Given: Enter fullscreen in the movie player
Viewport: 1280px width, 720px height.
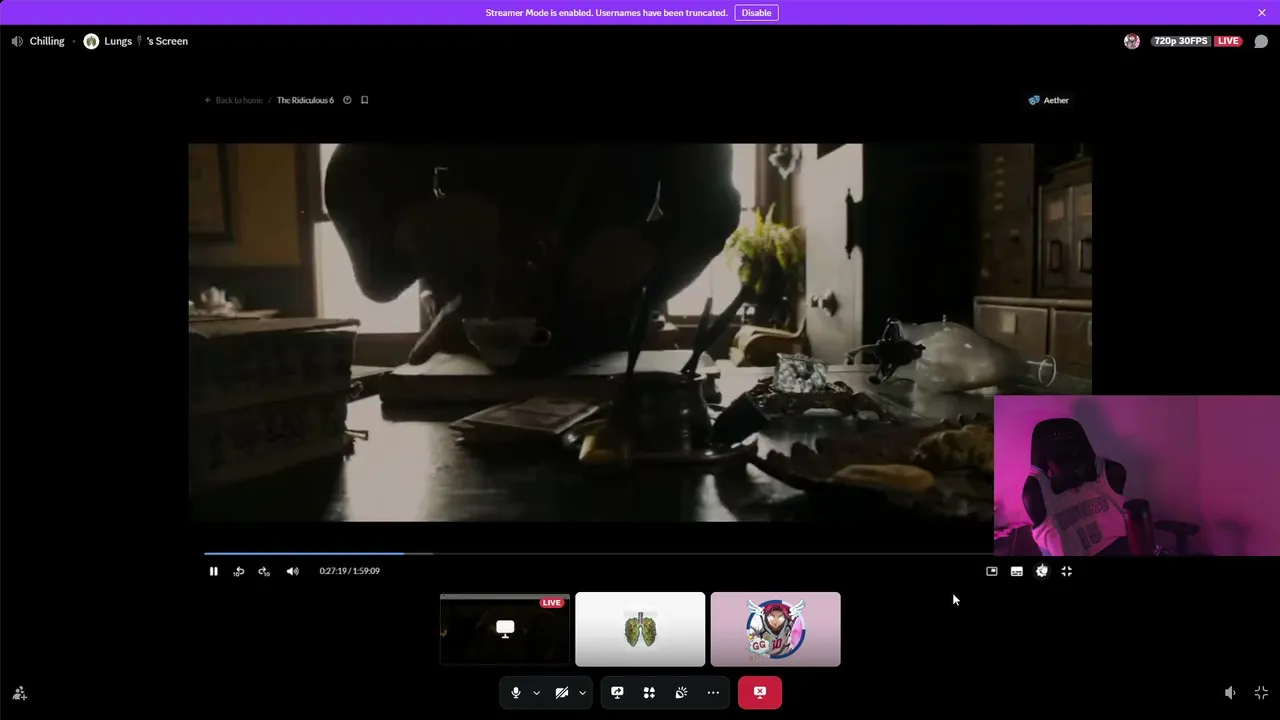Looking at the screenshot, I should click(1067, 571).
